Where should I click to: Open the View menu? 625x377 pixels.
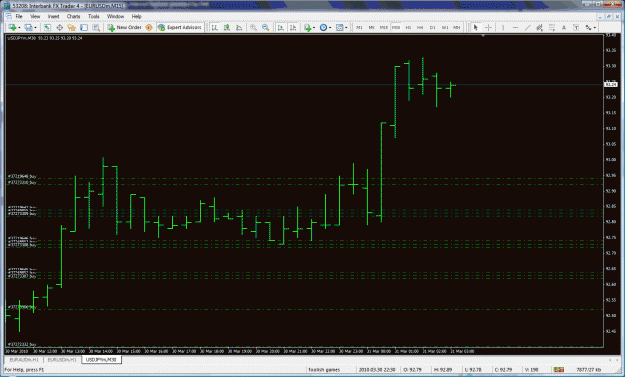35,16
